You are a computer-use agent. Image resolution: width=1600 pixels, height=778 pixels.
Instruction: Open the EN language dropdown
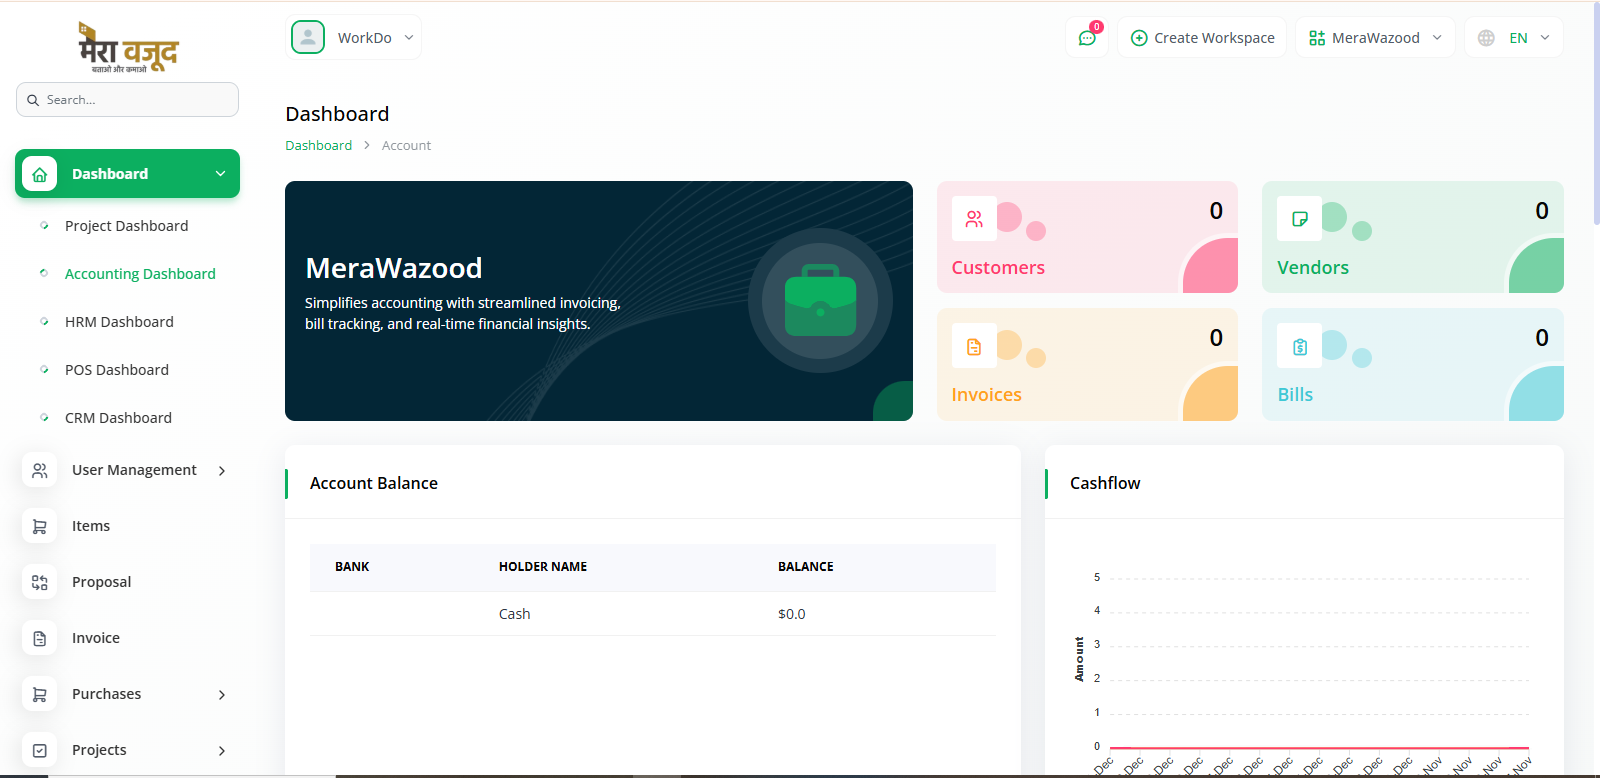tap(1514, 38)
